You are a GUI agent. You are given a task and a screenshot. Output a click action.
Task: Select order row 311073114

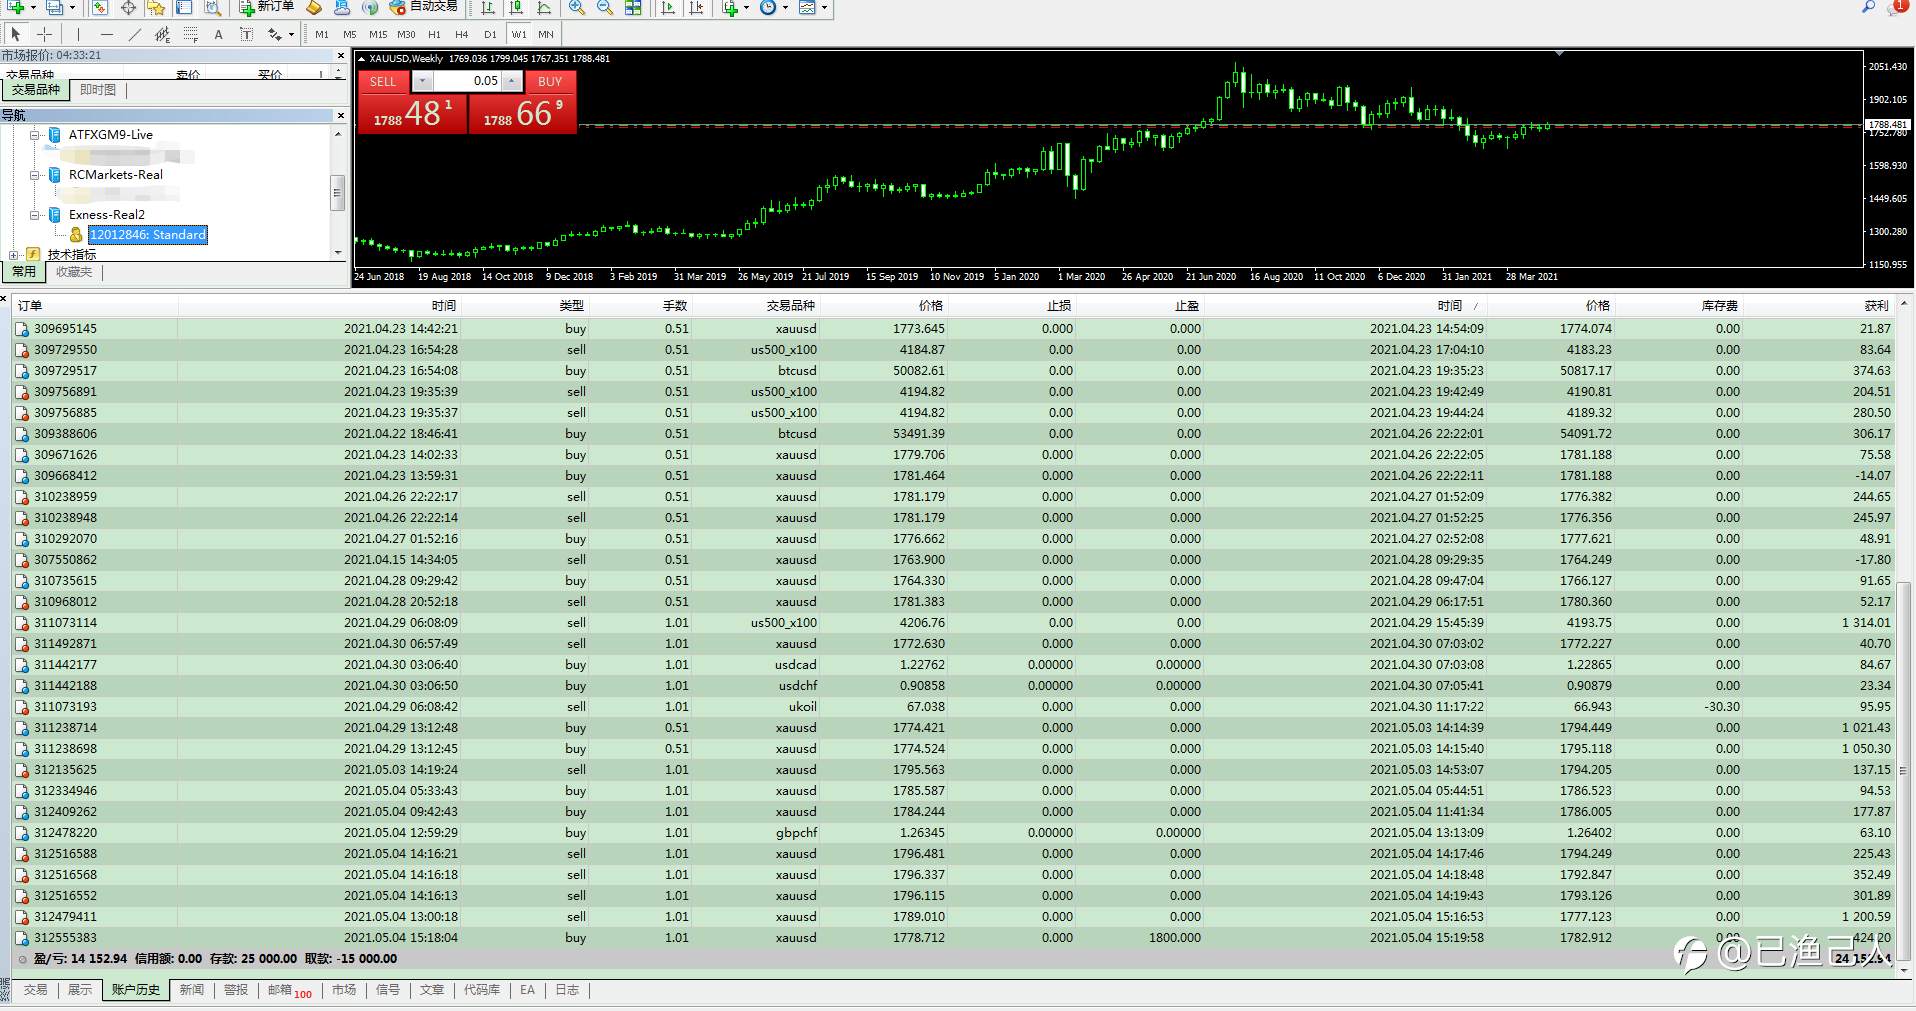(x=955, y=622)
